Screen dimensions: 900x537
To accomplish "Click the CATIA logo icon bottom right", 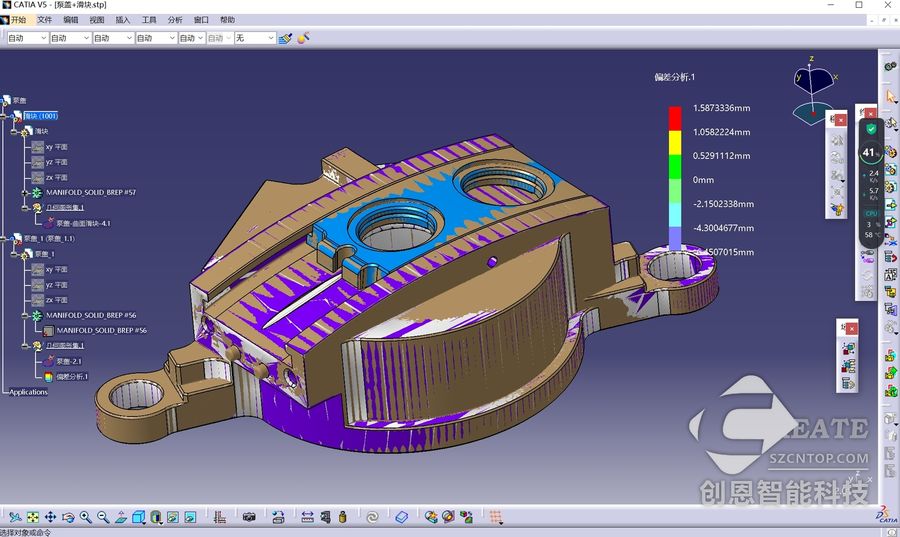I will (x=887, y=514).
